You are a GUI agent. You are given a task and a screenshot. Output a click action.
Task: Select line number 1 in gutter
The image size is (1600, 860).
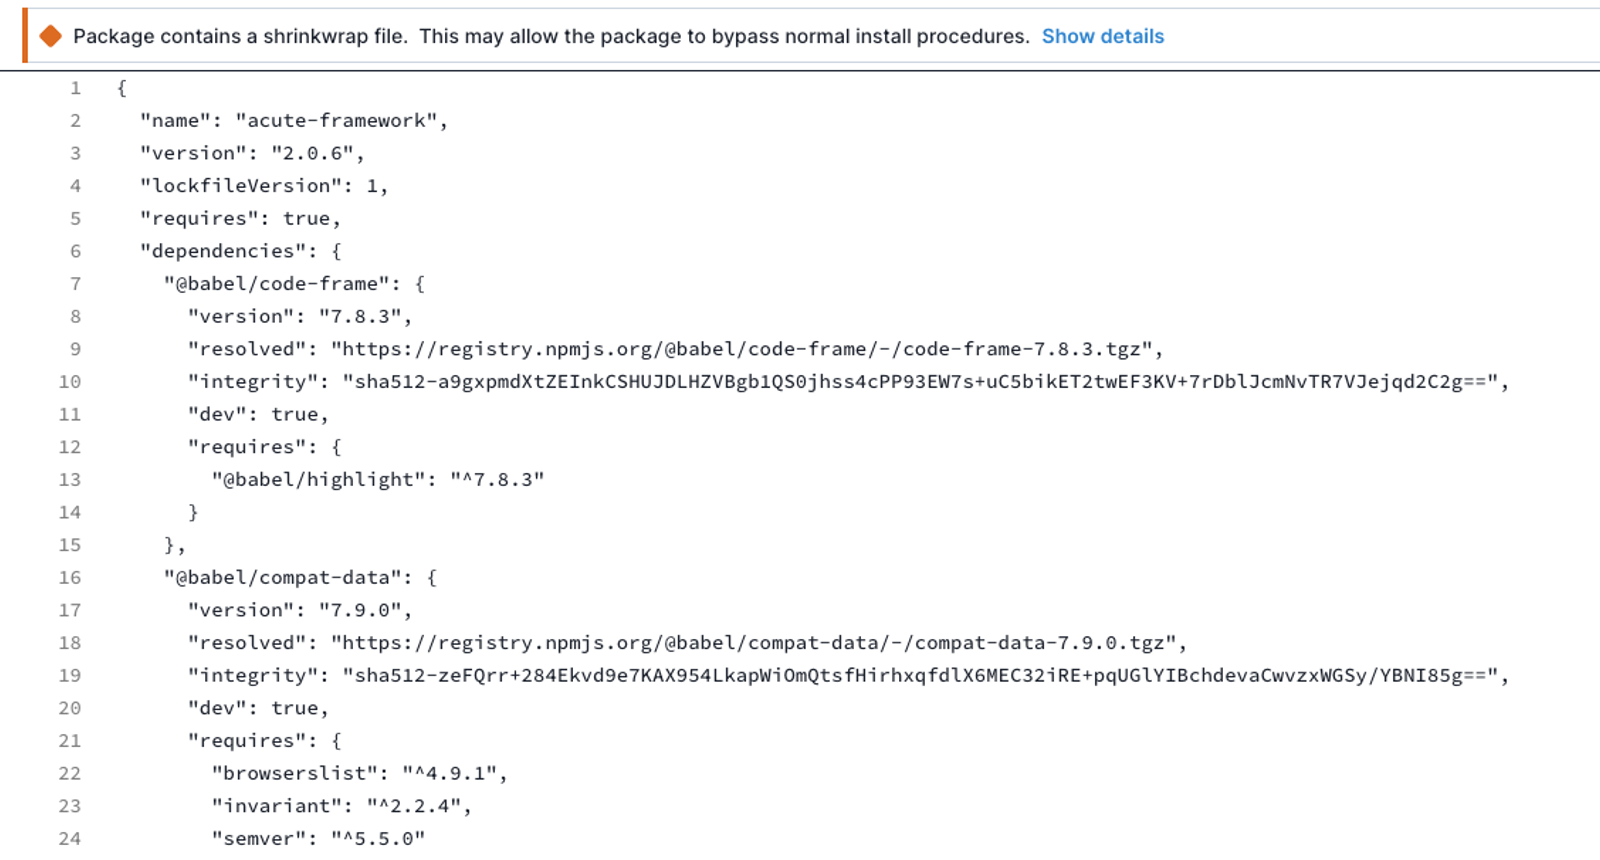point(75,88)
